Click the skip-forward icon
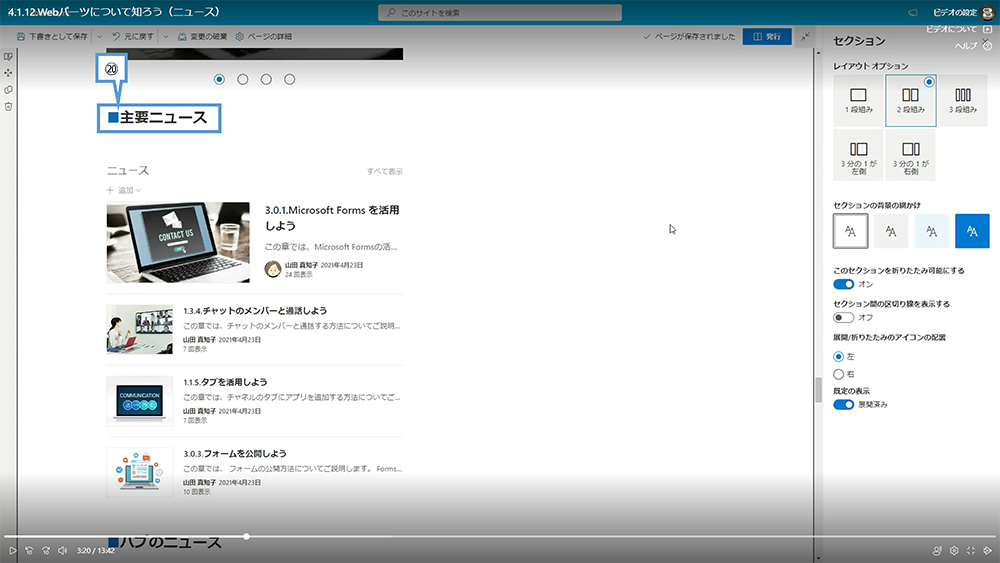 (x=46, y=550)
